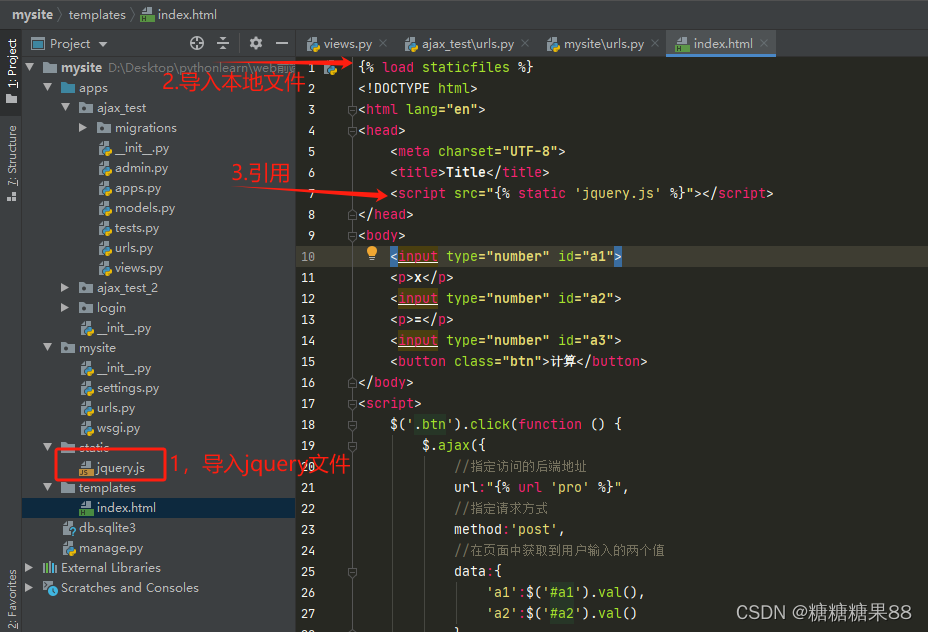Fold the body tag at line 9

(352, 236)
